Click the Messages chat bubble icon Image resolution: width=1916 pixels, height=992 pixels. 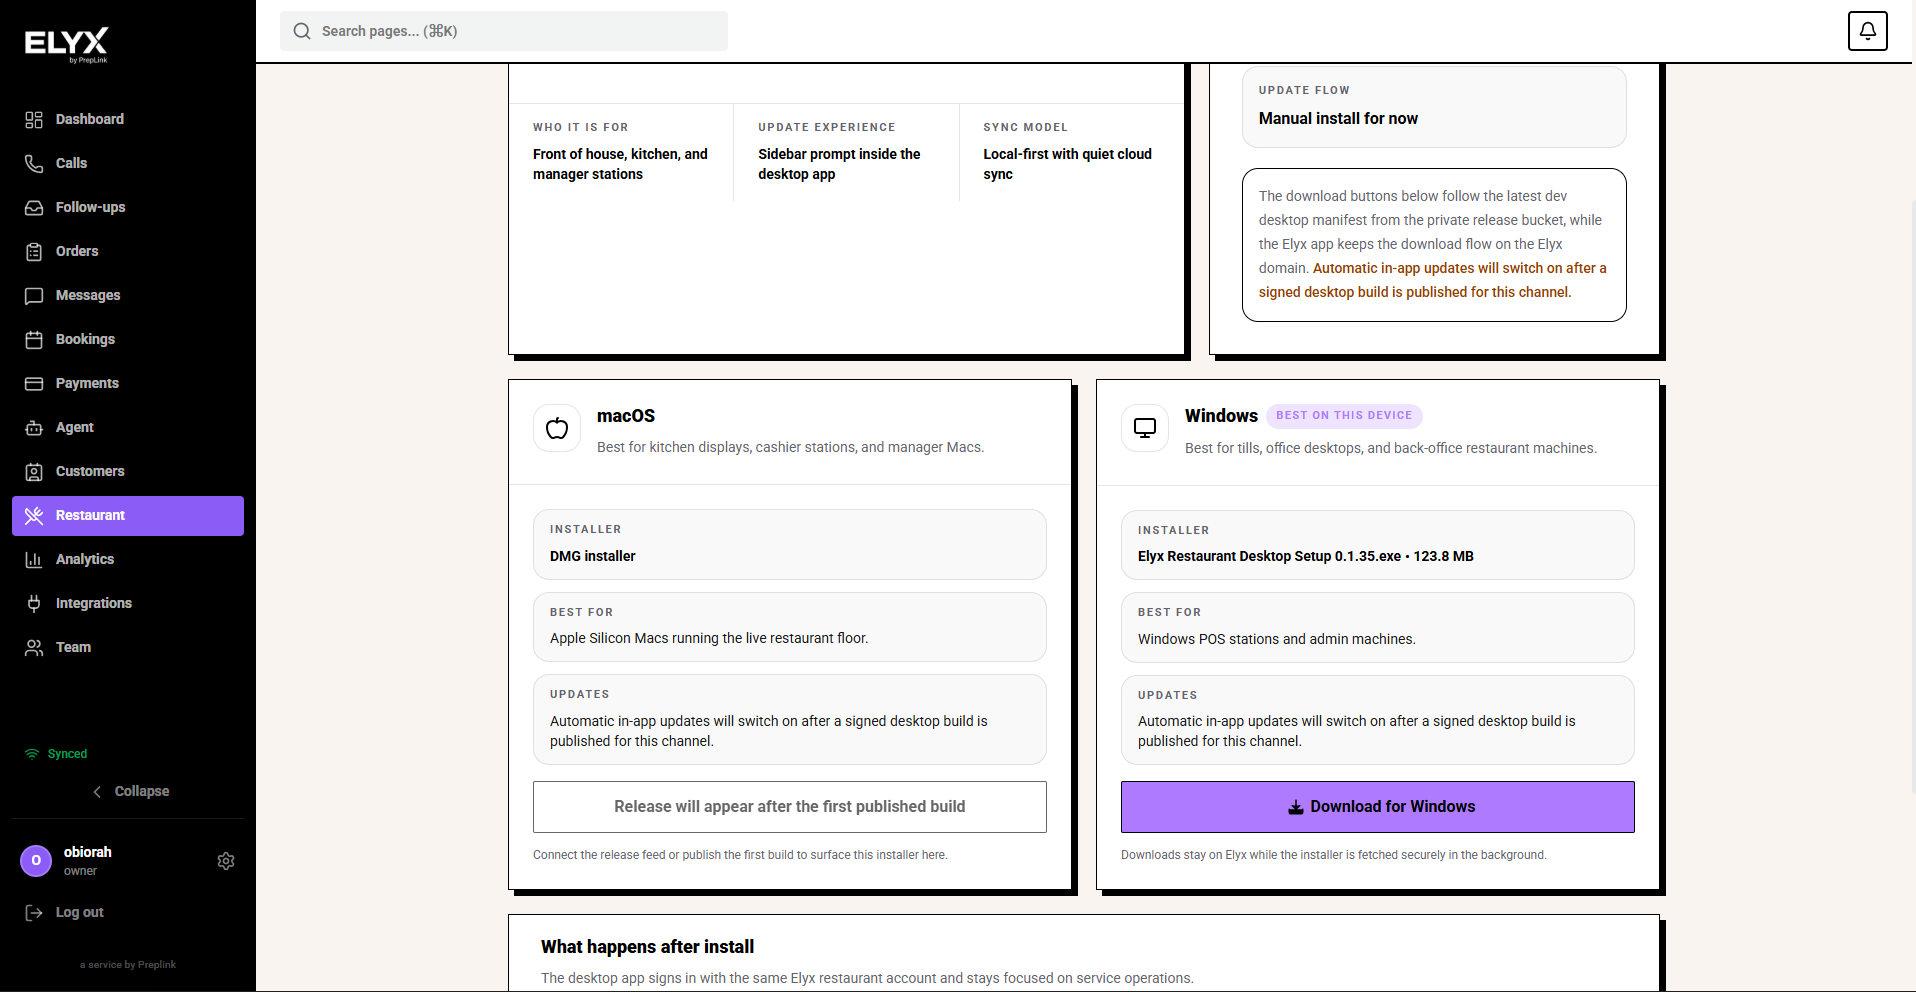tap(34, 296)
